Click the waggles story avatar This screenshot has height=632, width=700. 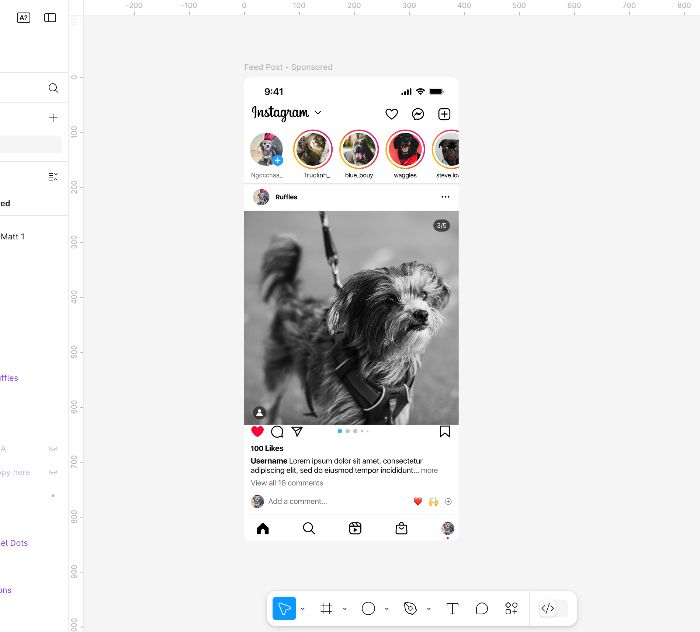coord(405,150)
